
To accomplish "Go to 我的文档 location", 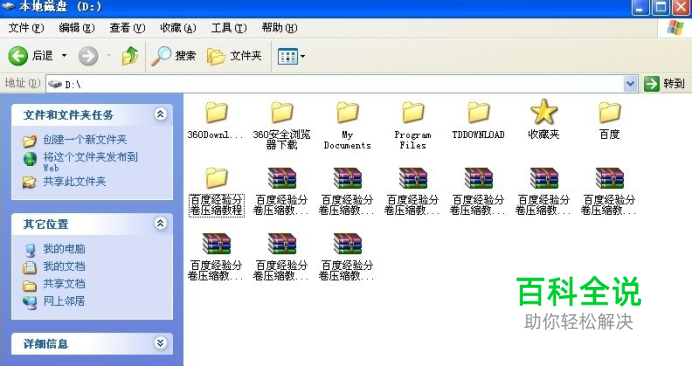I will pyautogui.click(x=54, y=267).
